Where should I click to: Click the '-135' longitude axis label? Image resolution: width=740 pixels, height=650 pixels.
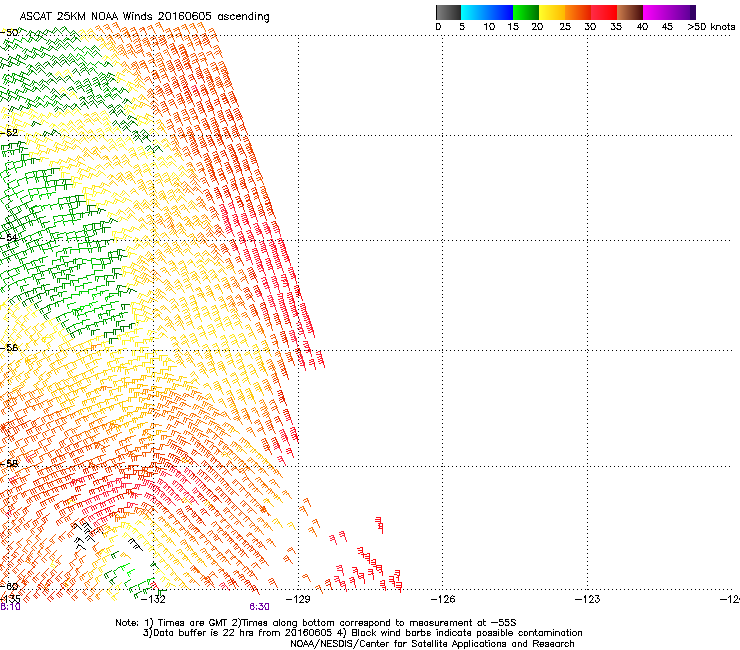(10, 599)
